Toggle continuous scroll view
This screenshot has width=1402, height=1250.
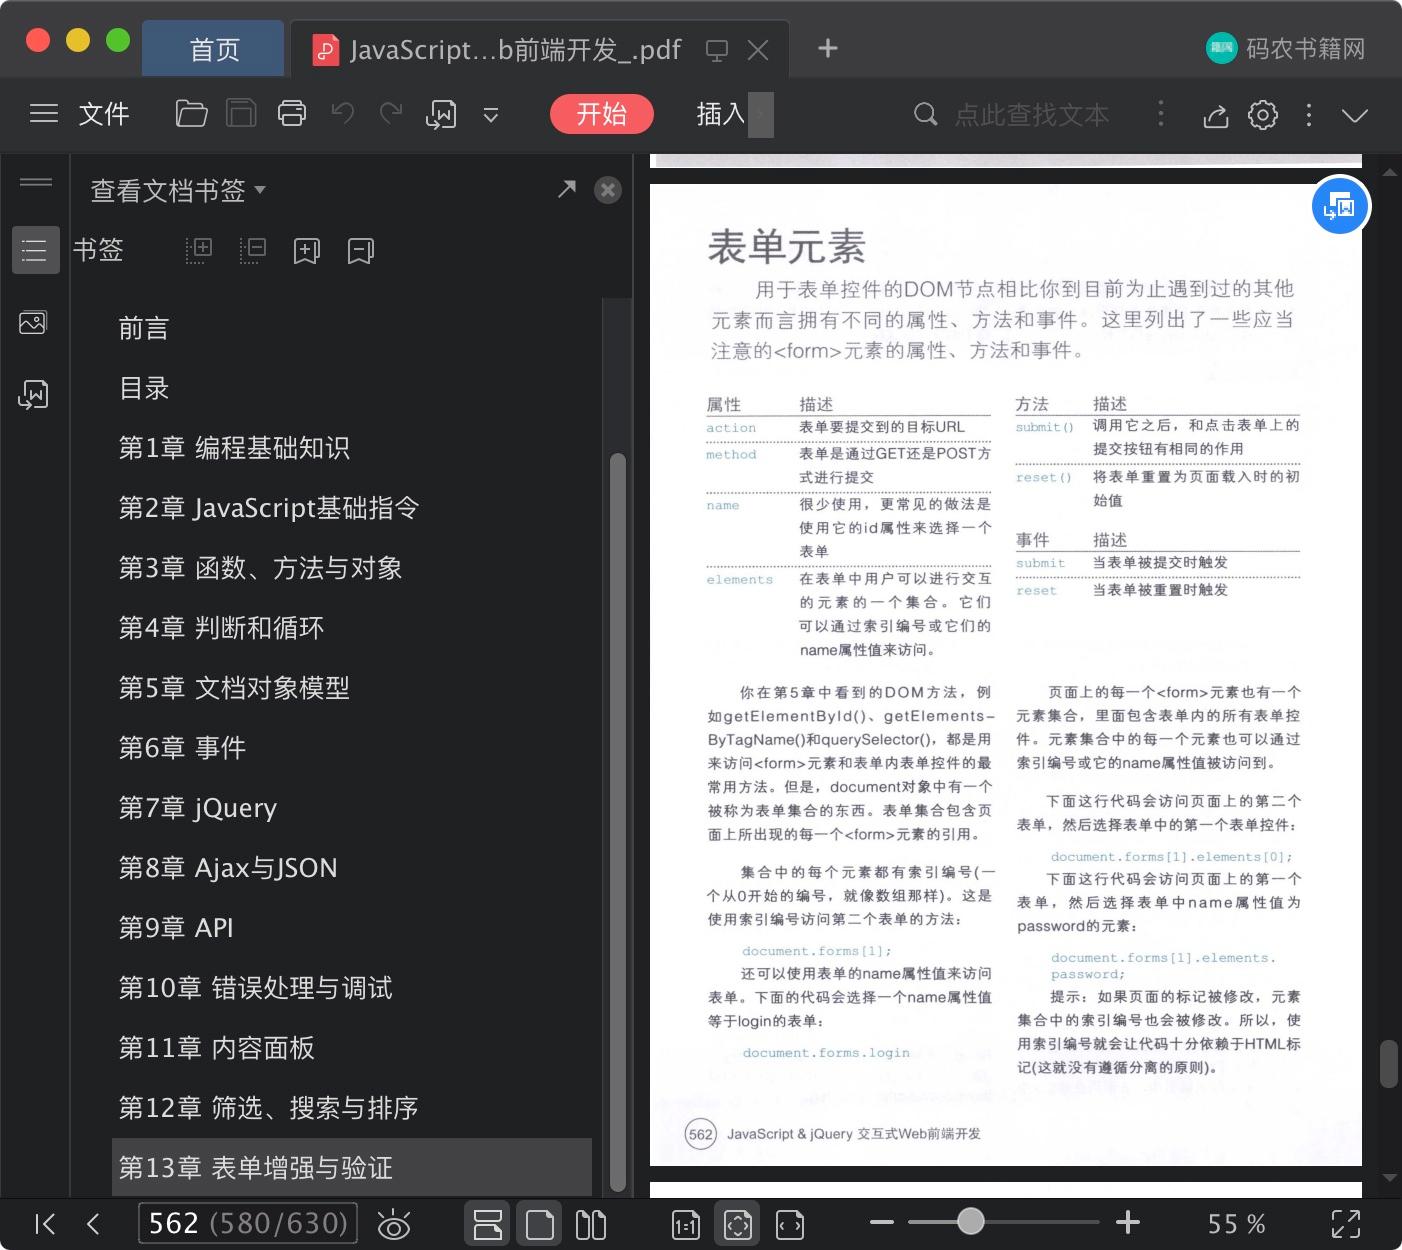(488, 1224)
